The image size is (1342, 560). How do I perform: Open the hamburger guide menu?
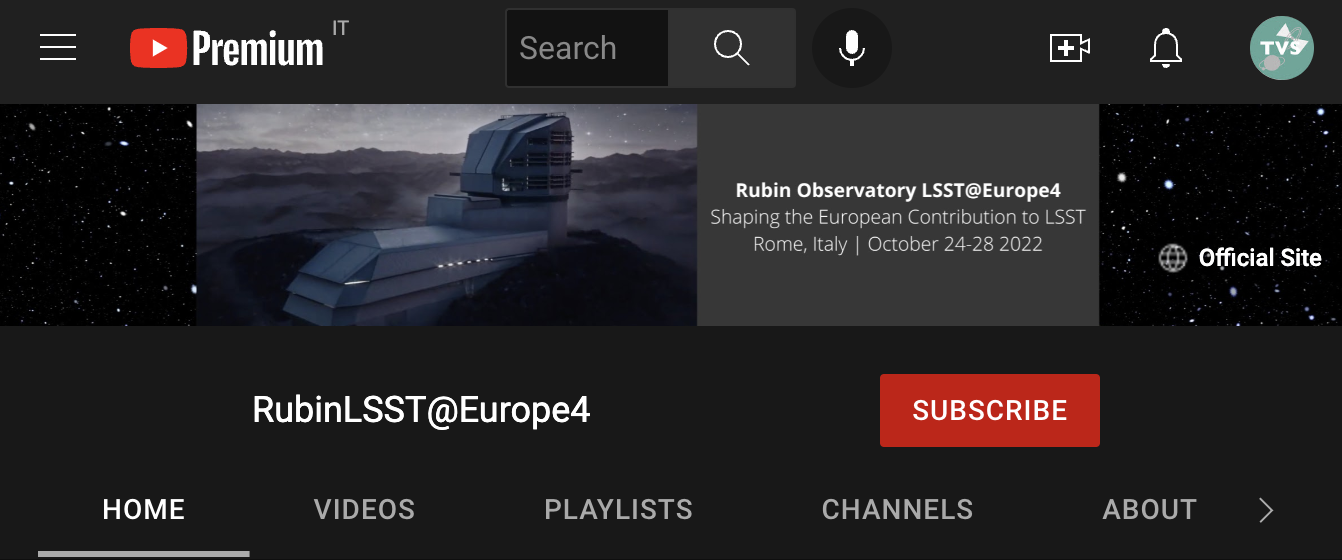click(x=58, y=47)
